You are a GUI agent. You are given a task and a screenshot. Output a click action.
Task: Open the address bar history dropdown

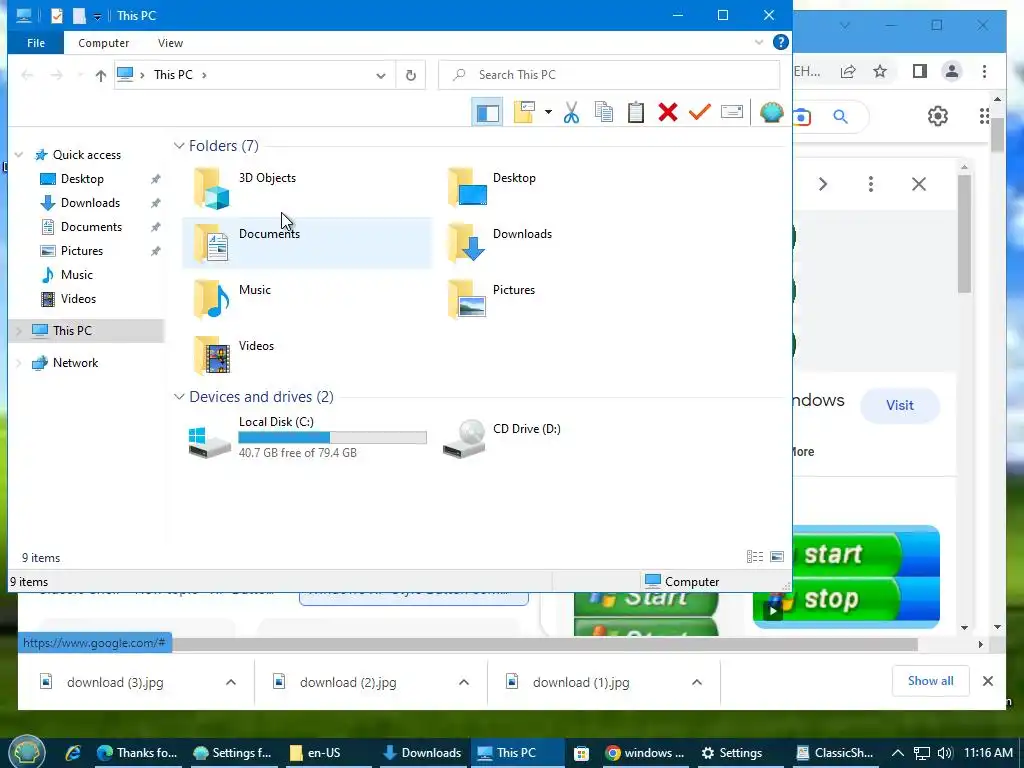381,75
